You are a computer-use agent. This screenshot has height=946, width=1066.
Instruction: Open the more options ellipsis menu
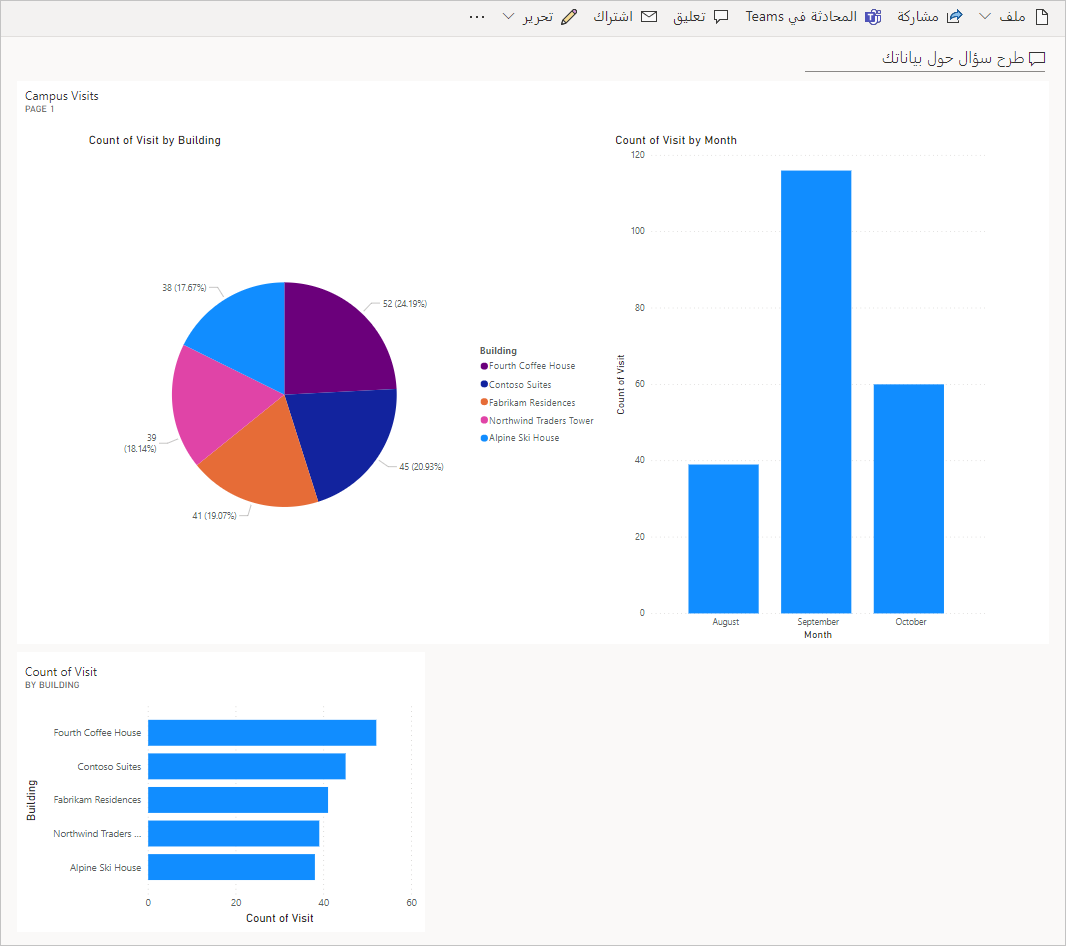click(477, 17)
